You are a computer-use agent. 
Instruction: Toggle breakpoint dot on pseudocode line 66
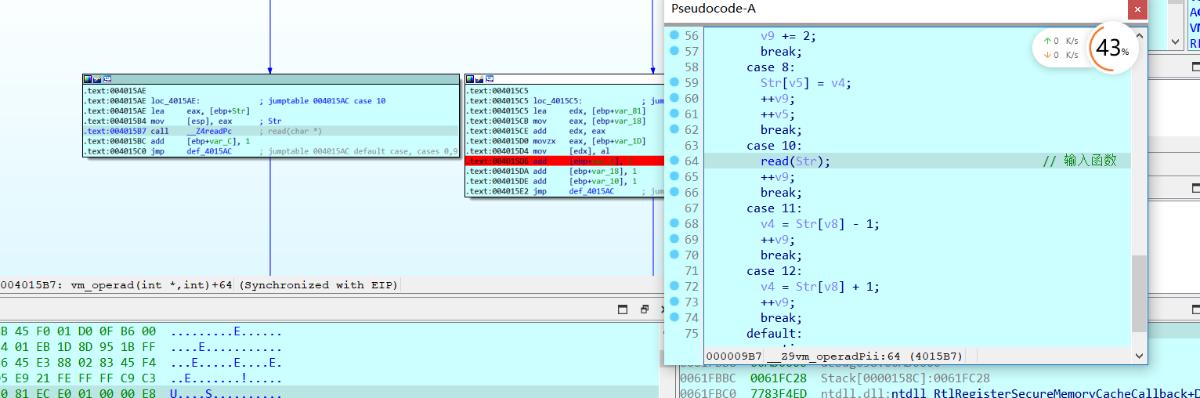click(675, 192)
